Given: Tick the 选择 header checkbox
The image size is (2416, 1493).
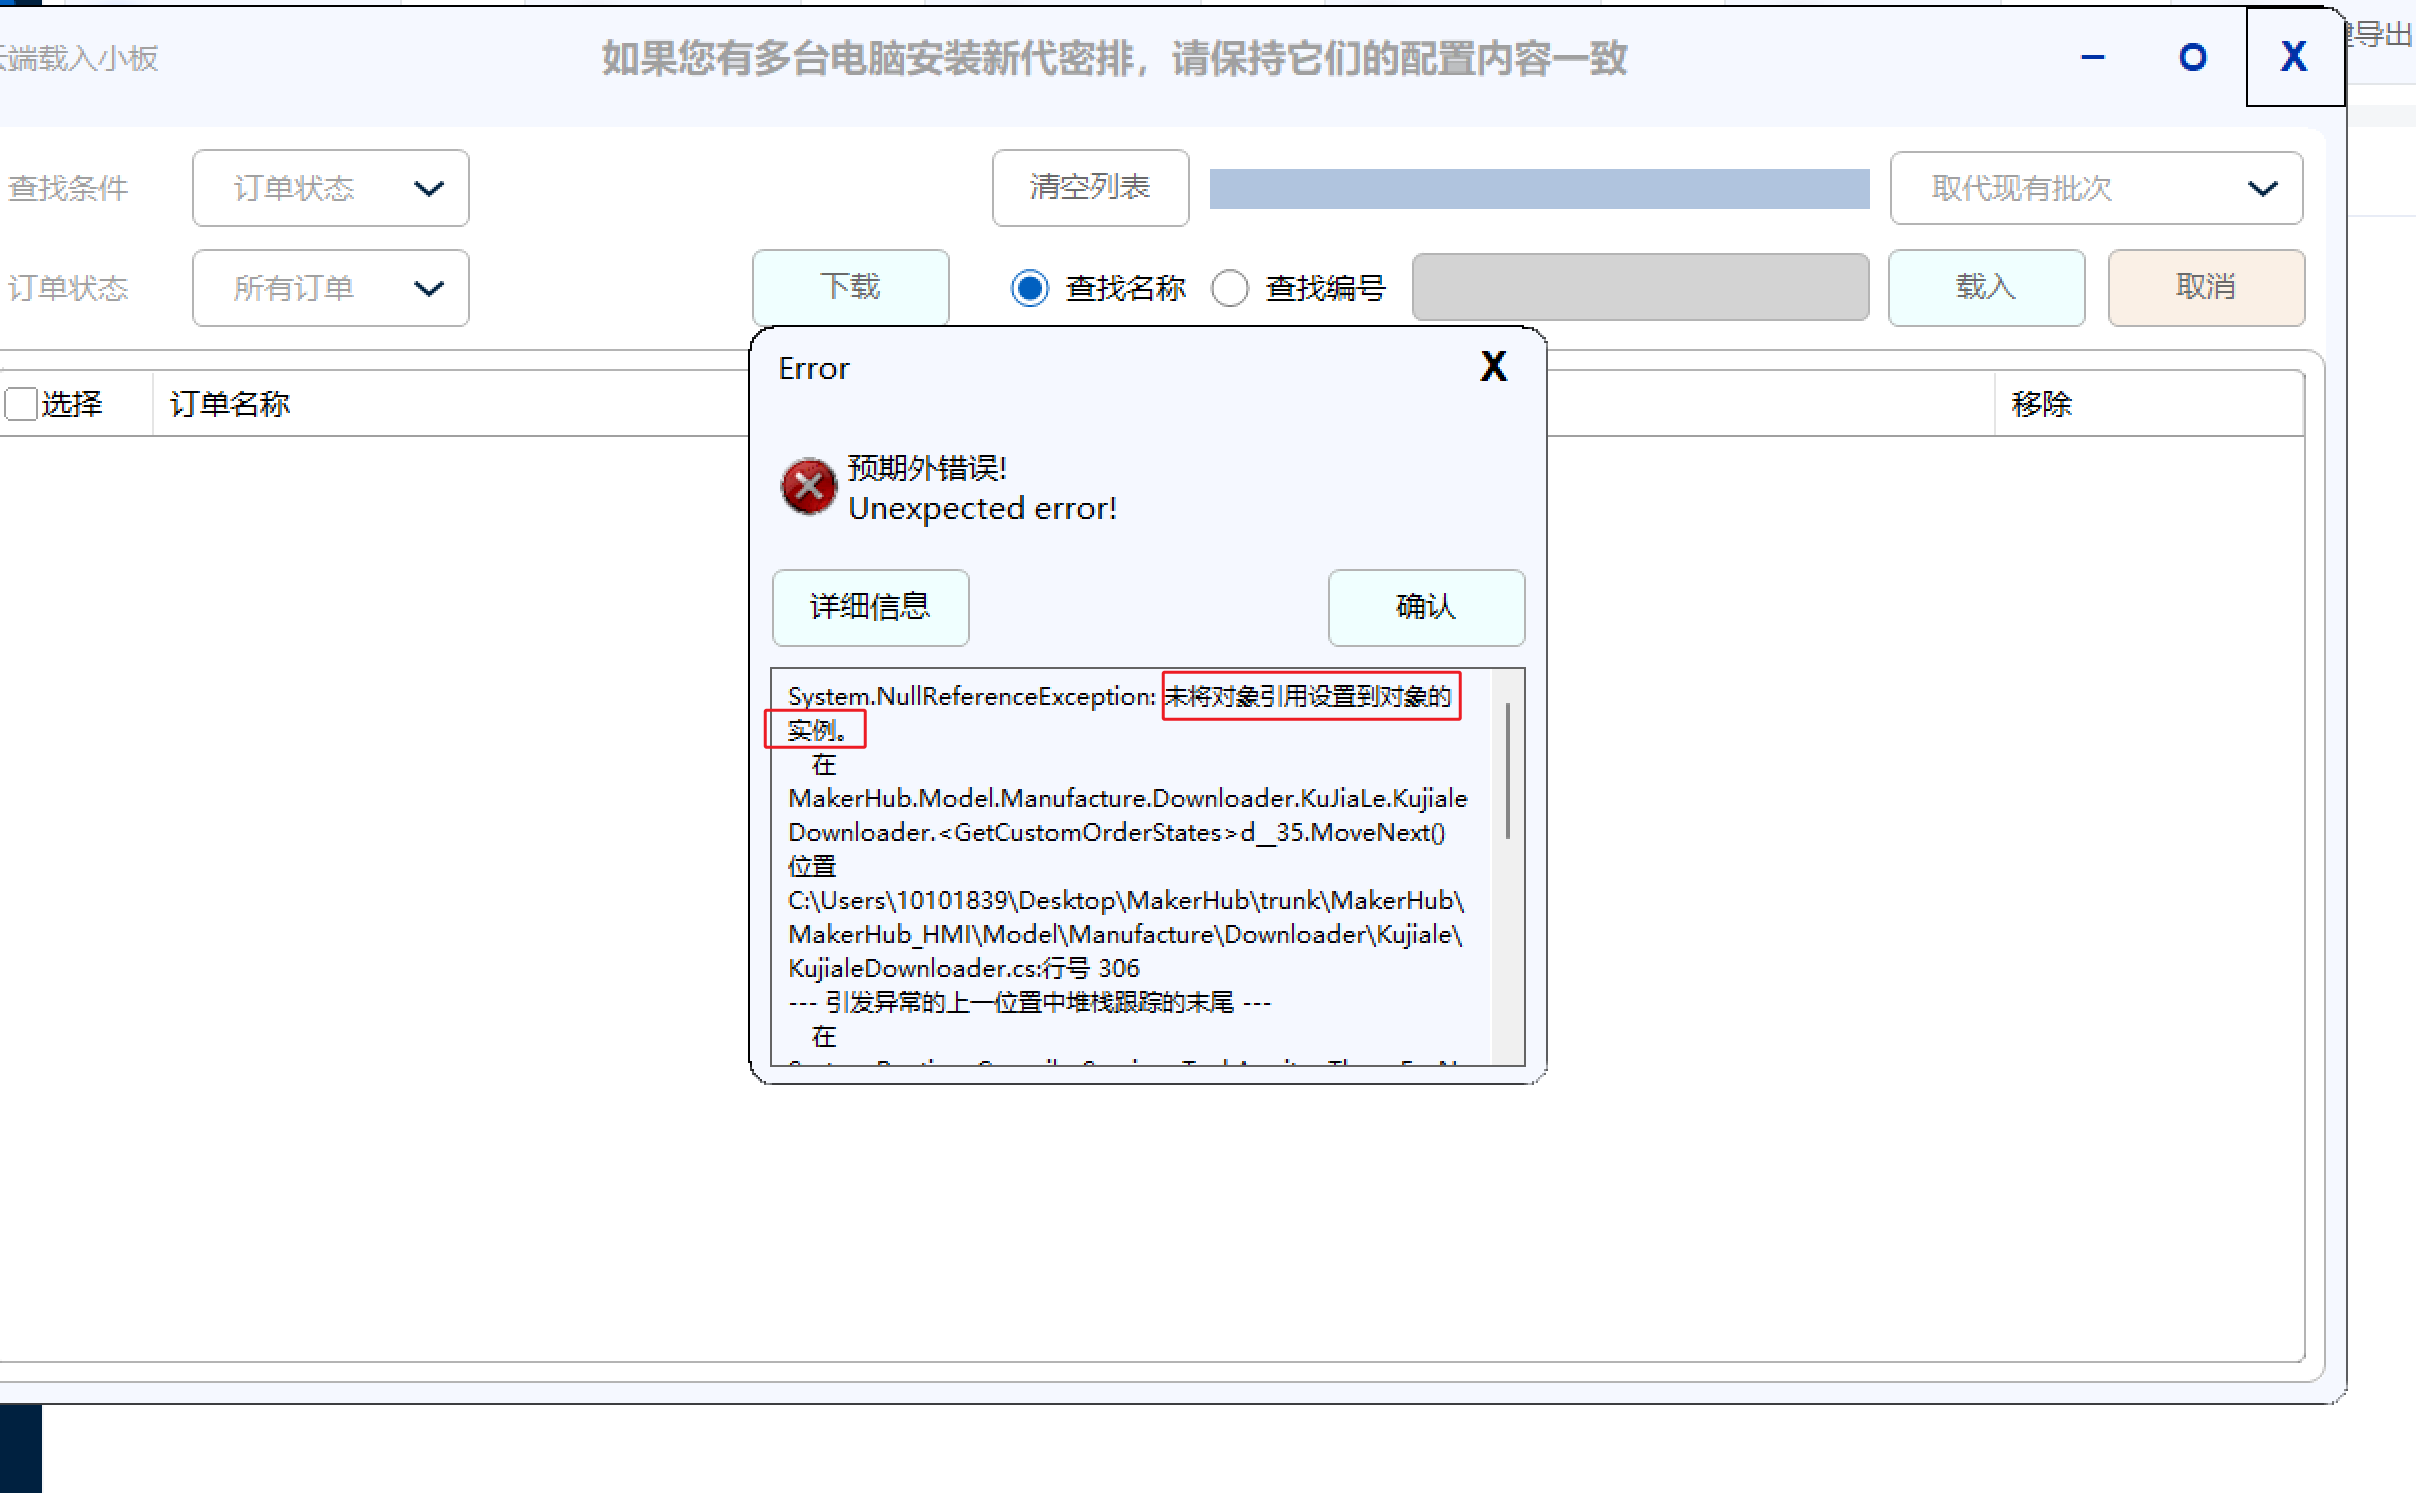Looking at the screenshot, I should point(21,404).
